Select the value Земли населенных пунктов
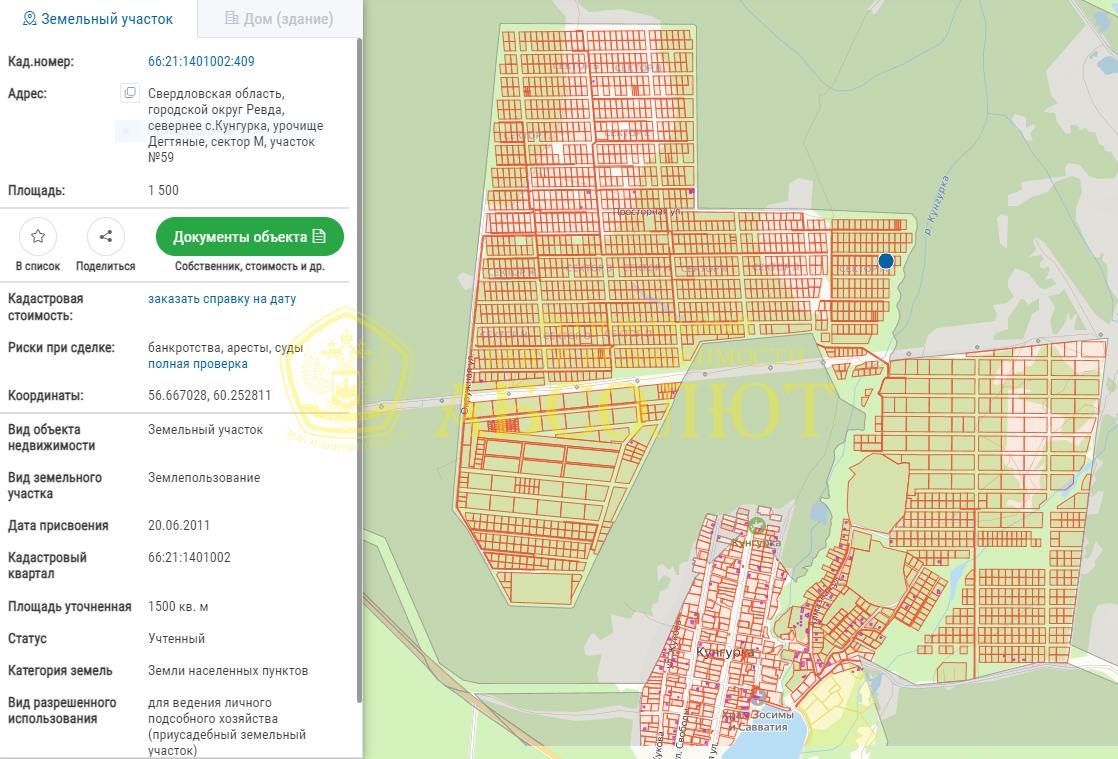 click(228, 671)
